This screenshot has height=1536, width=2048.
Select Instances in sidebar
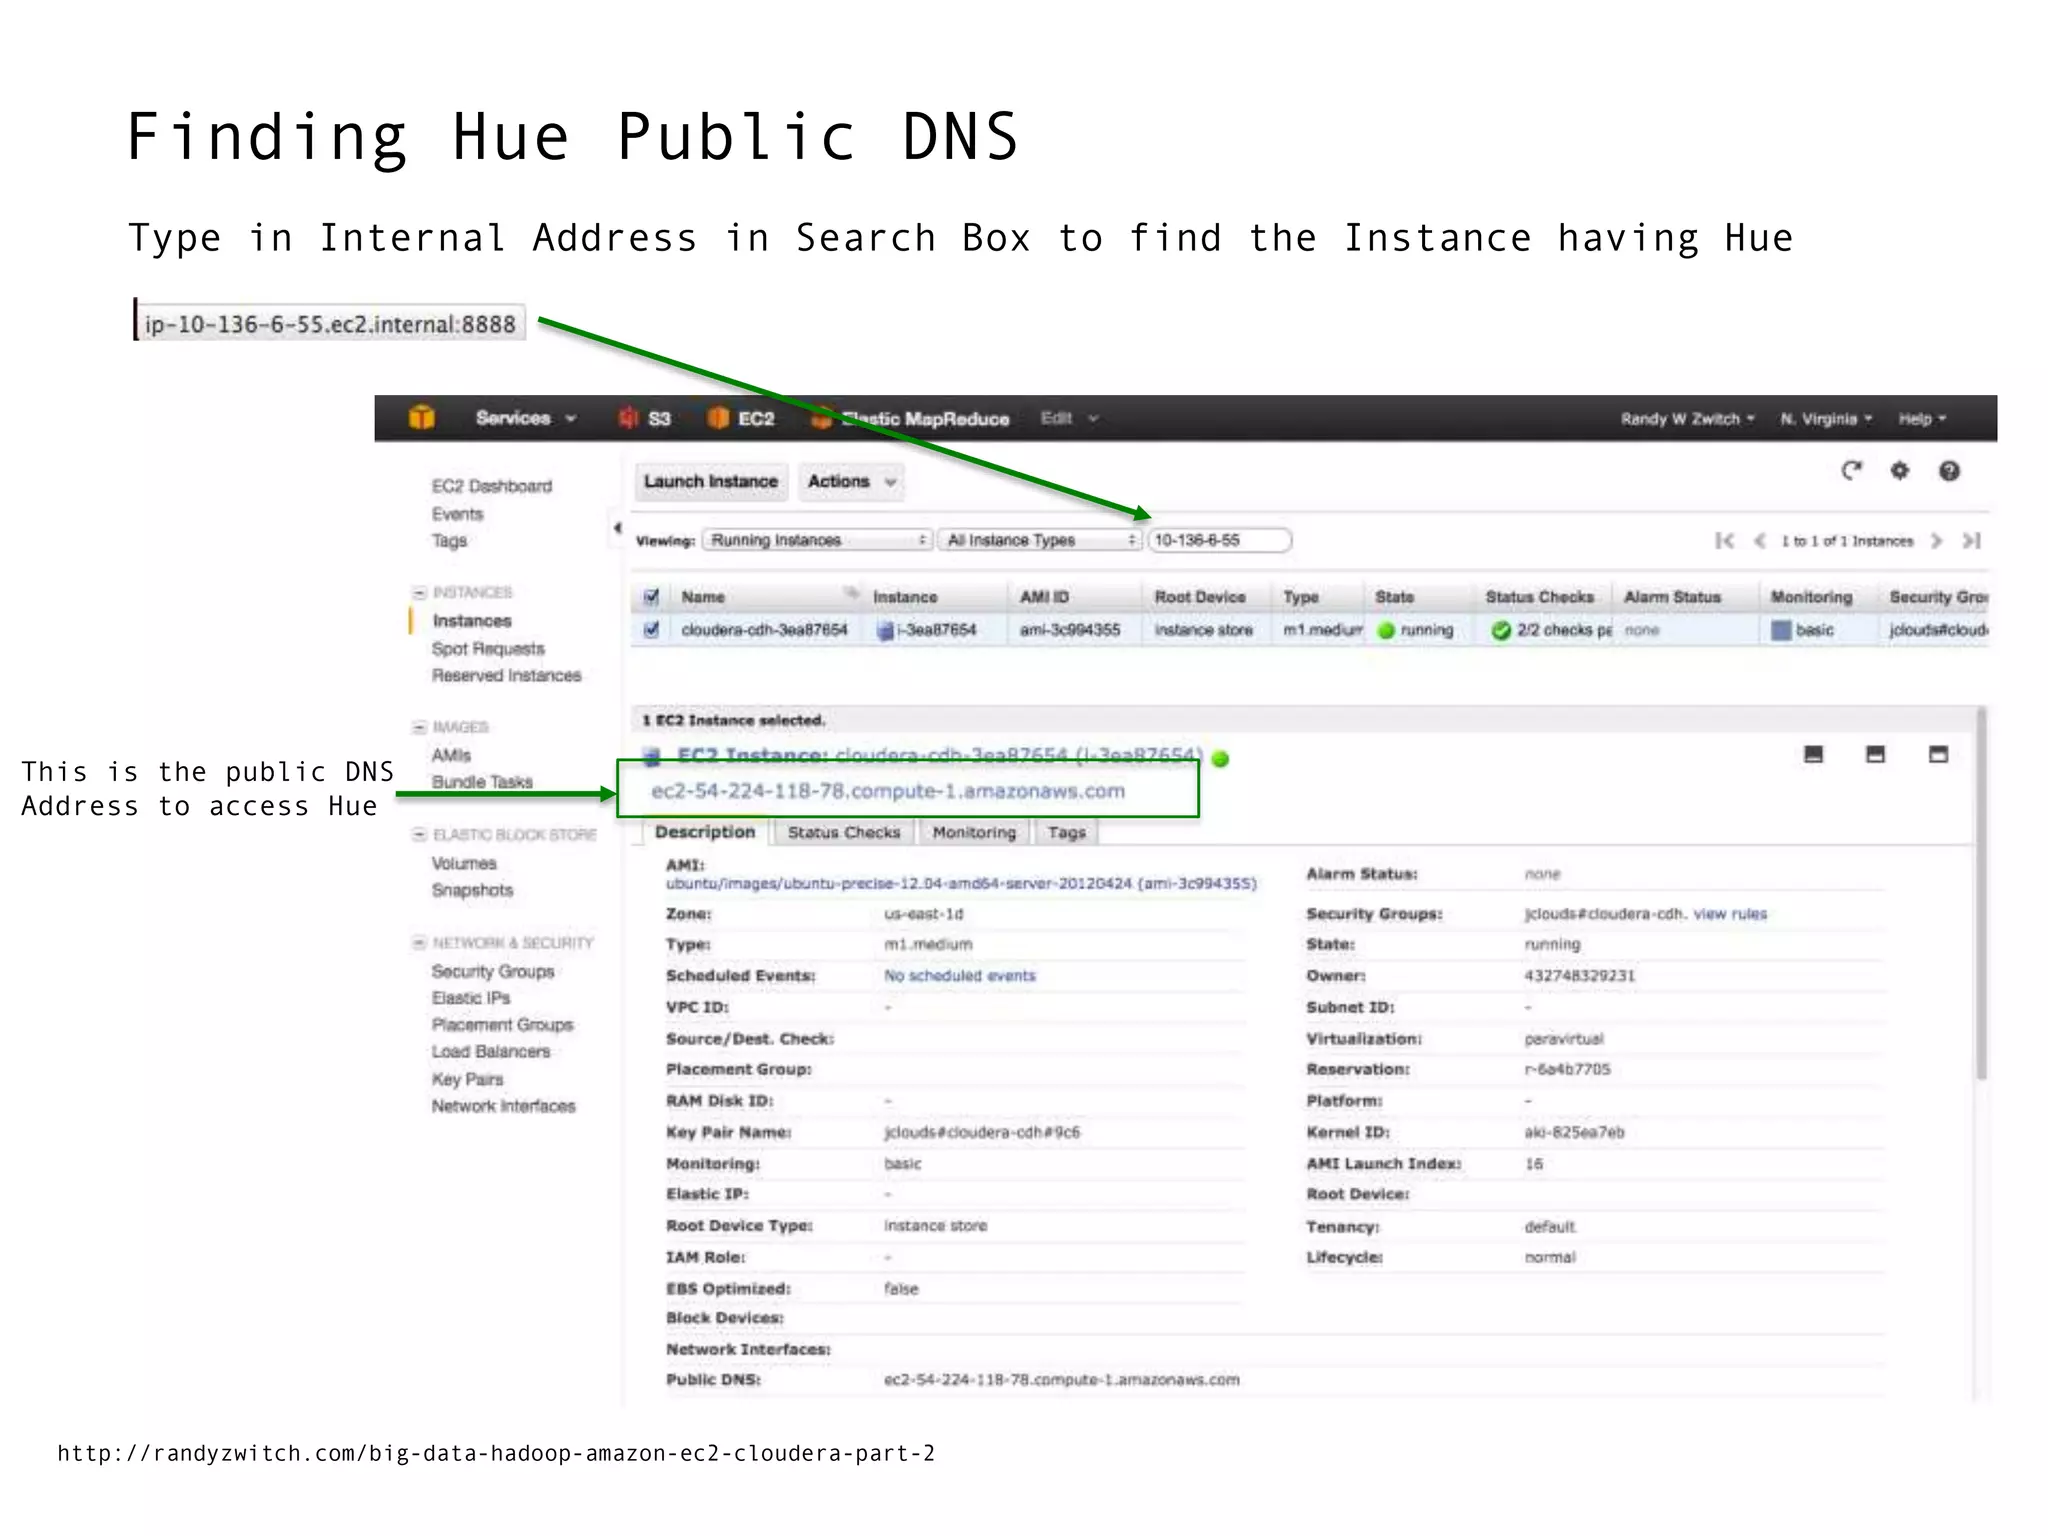click(x=471, y=621)
